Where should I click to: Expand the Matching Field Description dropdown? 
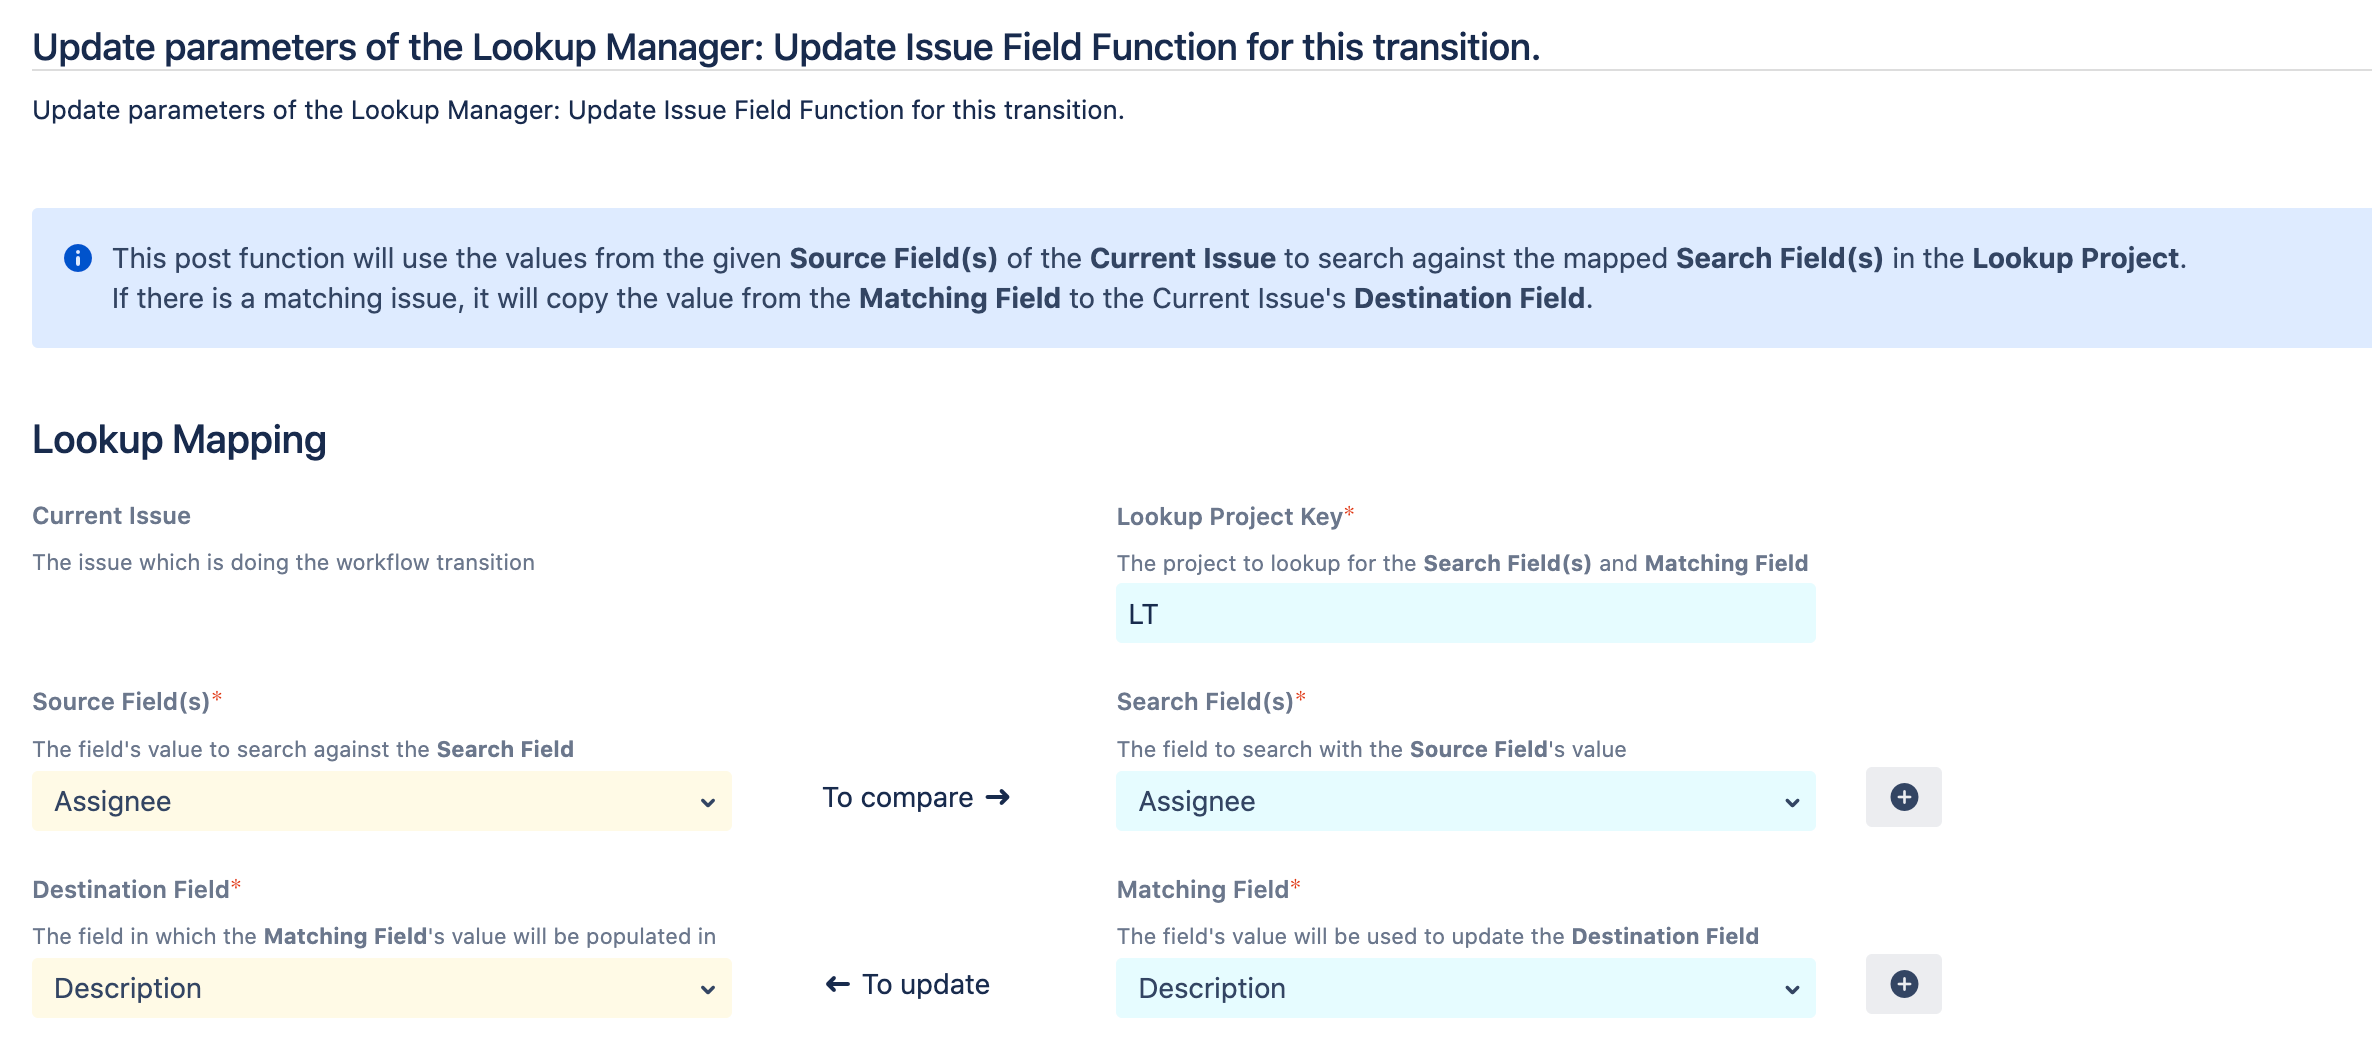(1465, 988)
